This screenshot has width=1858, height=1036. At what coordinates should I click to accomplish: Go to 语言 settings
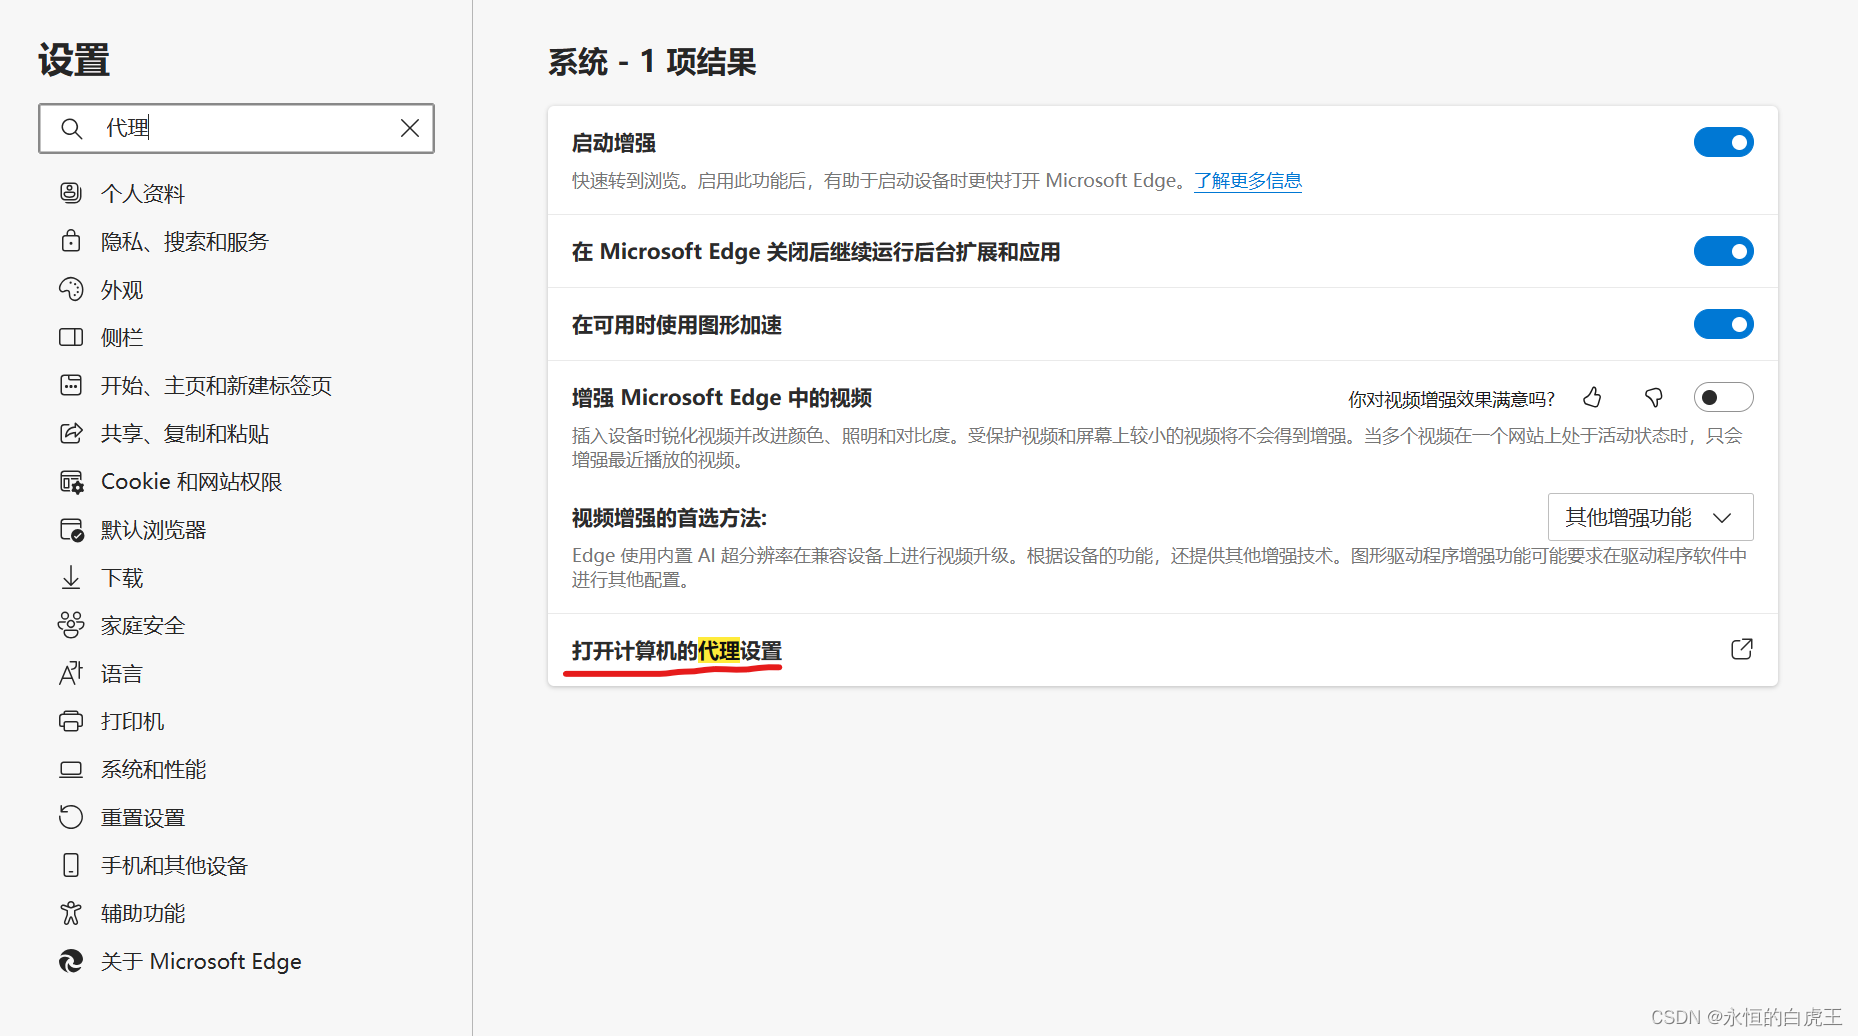[x=122, y=673]
